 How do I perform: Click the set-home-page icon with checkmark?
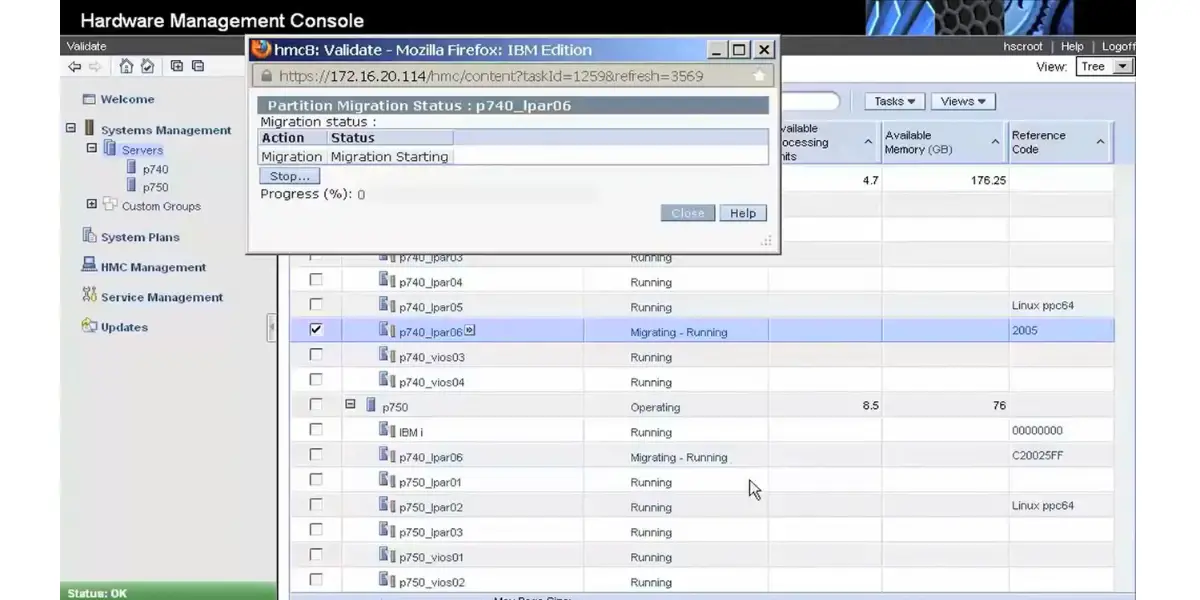[147, 66]
